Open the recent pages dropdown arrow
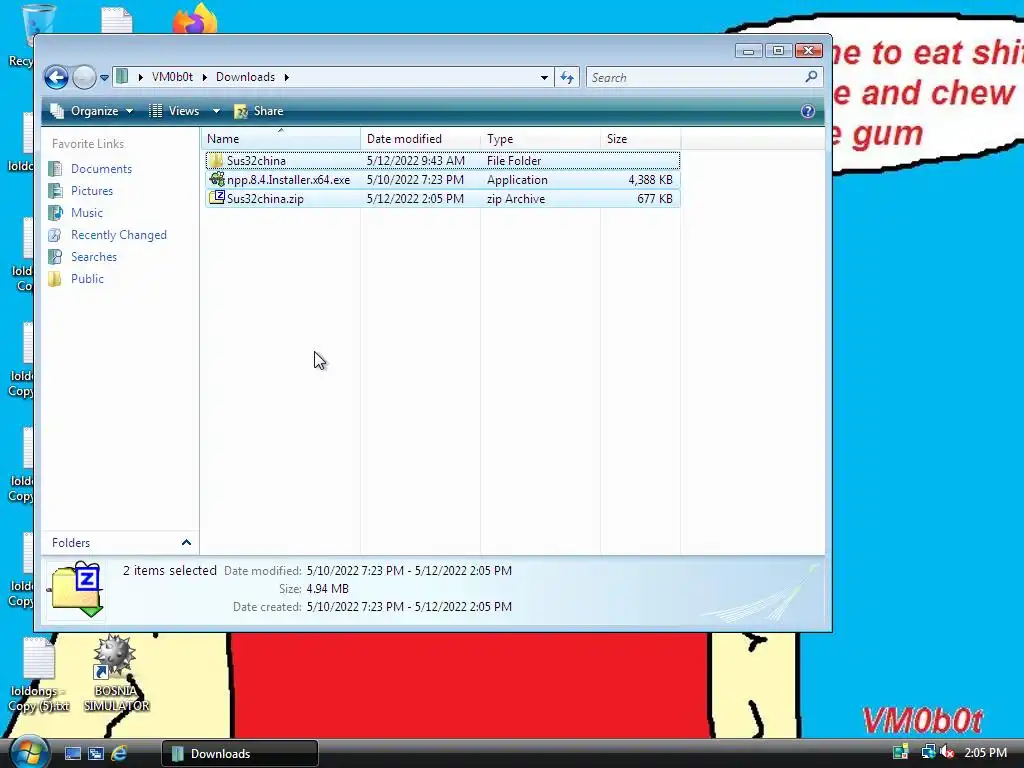1024x768 pixels. pos(104,78)
